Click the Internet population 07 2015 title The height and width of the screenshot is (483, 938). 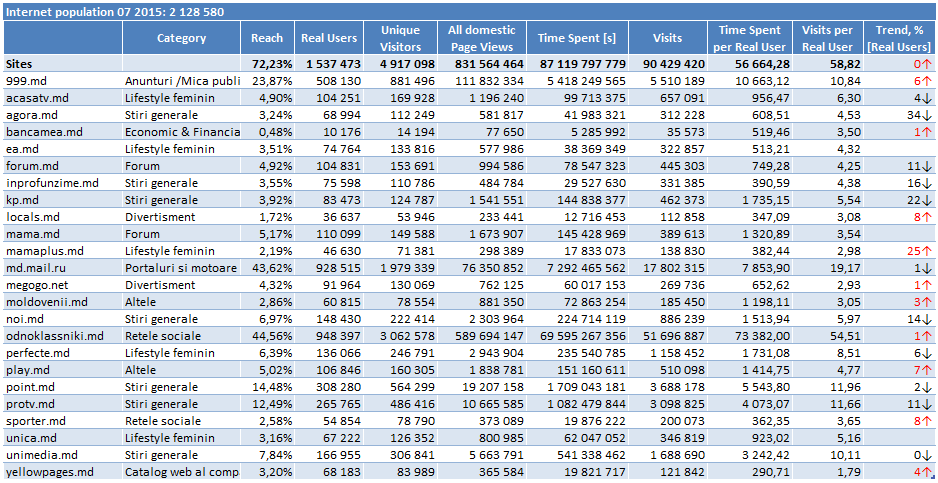click(115, 12)
